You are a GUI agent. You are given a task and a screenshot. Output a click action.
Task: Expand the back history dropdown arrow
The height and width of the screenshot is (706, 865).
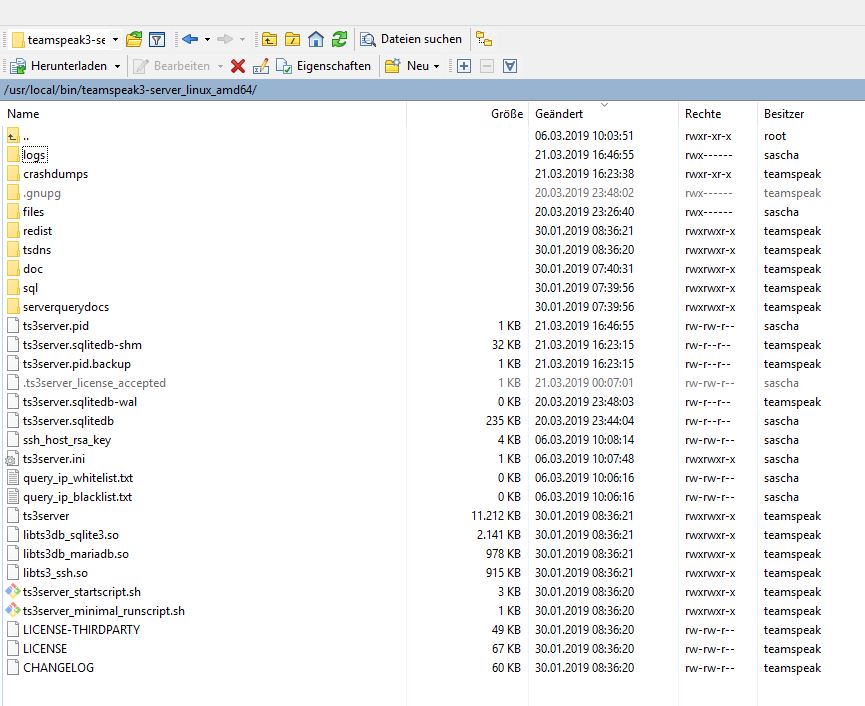pos(207,40)
